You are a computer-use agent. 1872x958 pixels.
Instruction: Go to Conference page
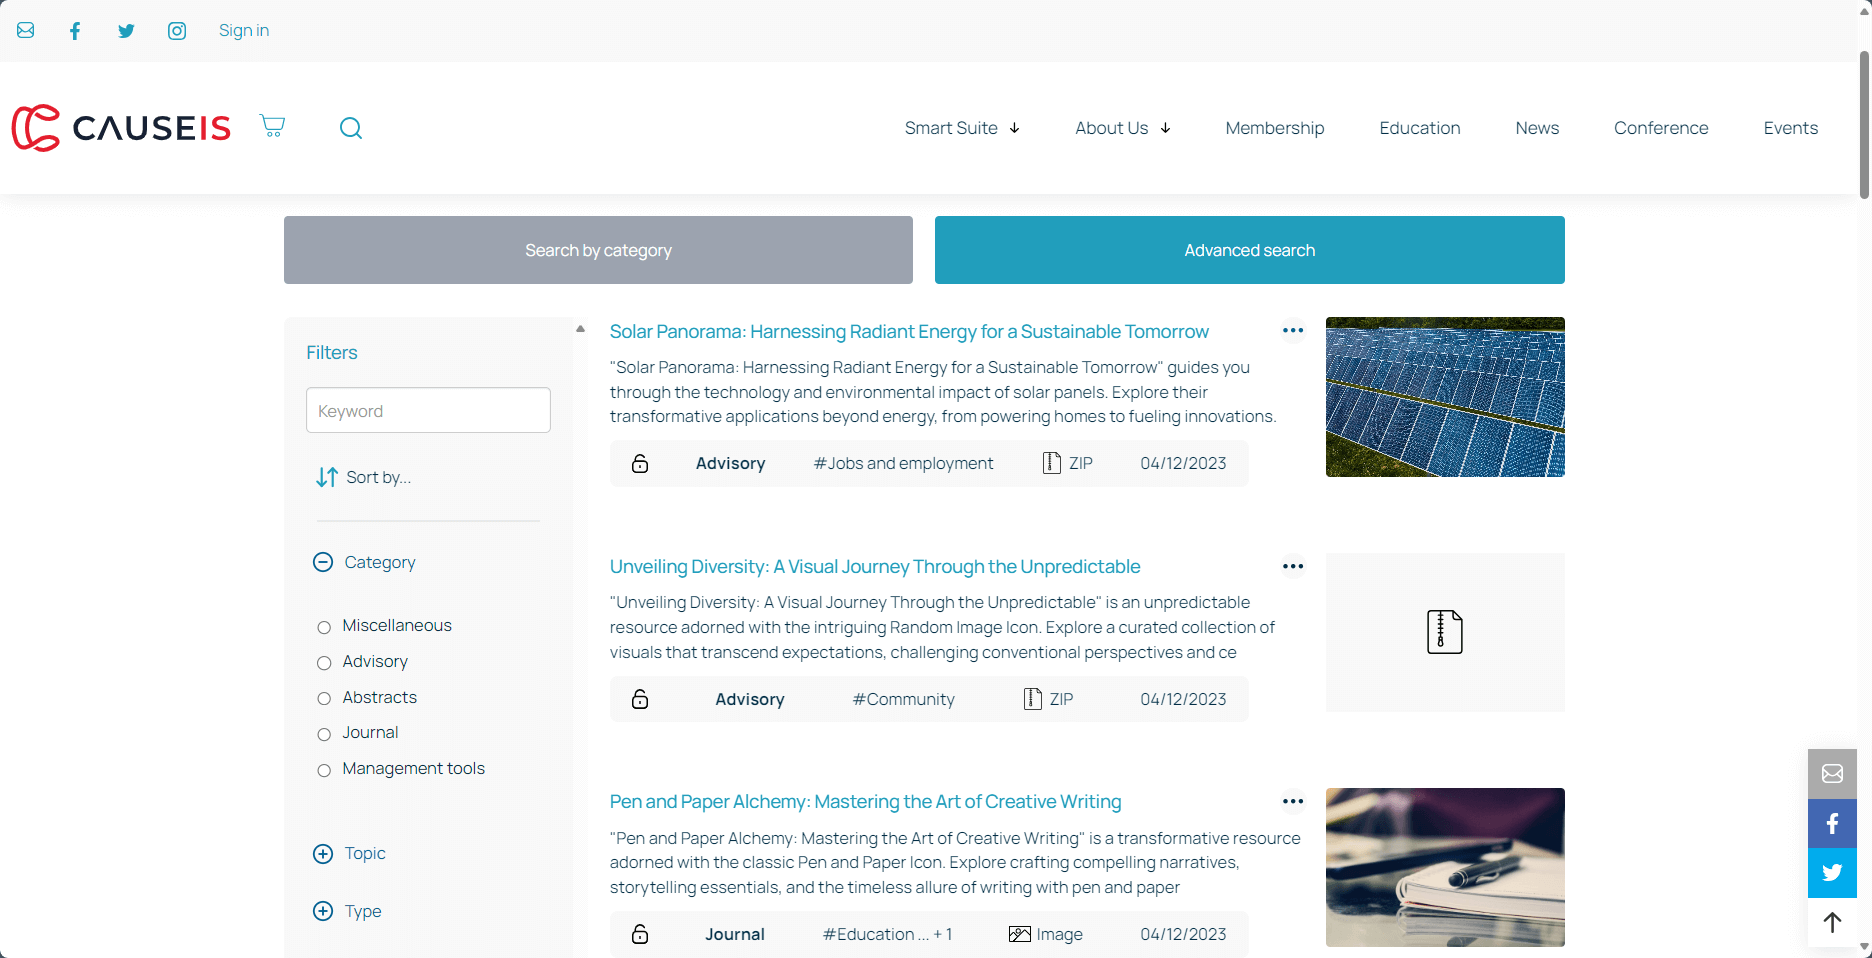(1661, 128)
